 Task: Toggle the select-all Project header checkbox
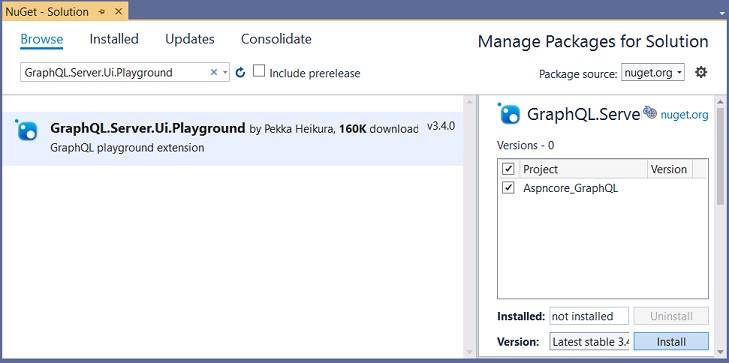(508, 169)
